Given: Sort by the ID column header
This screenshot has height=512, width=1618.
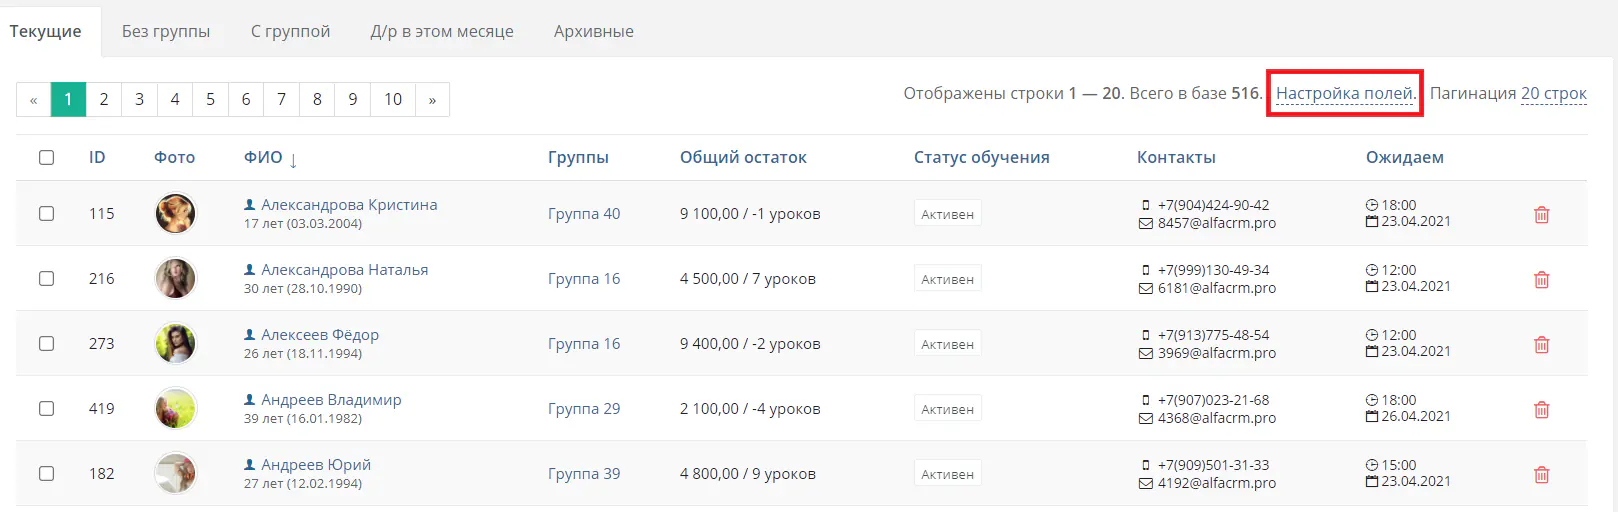Looking at the screenshot, I should [97, 157].
